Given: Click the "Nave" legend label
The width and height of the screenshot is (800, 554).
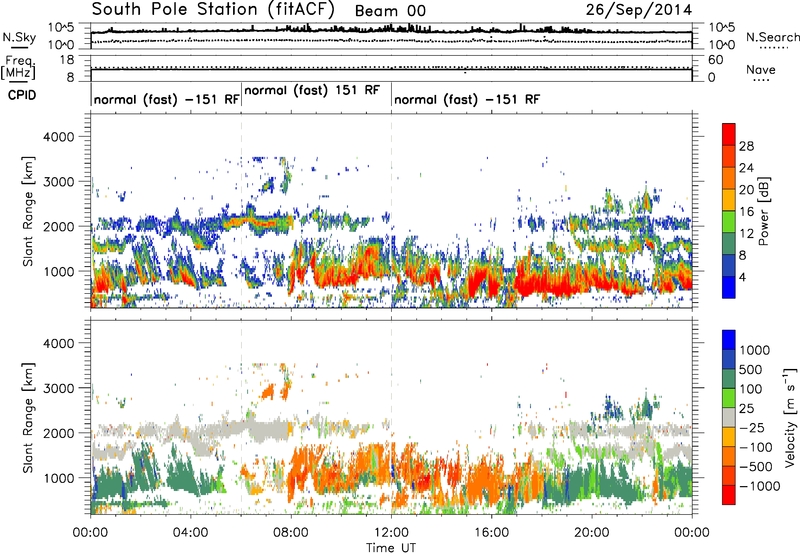Looking at the screenshot, I should (761, 70).
